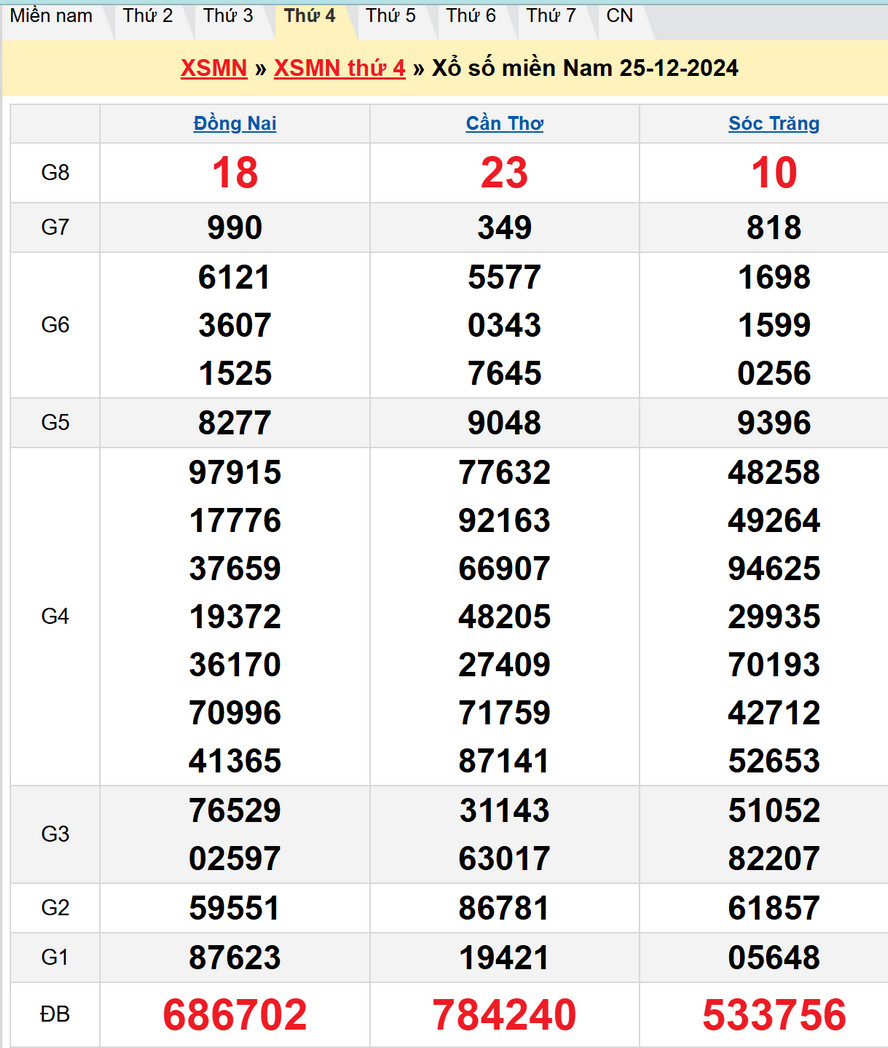Go to the Thứ 5 tab
The height and width of the screenshot is (1048, 888).
click(390, 16)
